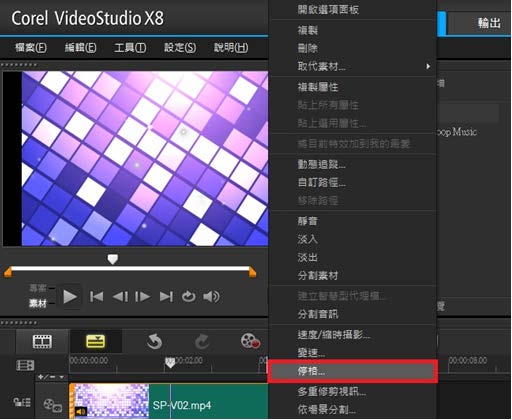Open the system volume speaker icon
This screenshot has height=420, width=512.
pyautogui.click(x=211, y=296)
